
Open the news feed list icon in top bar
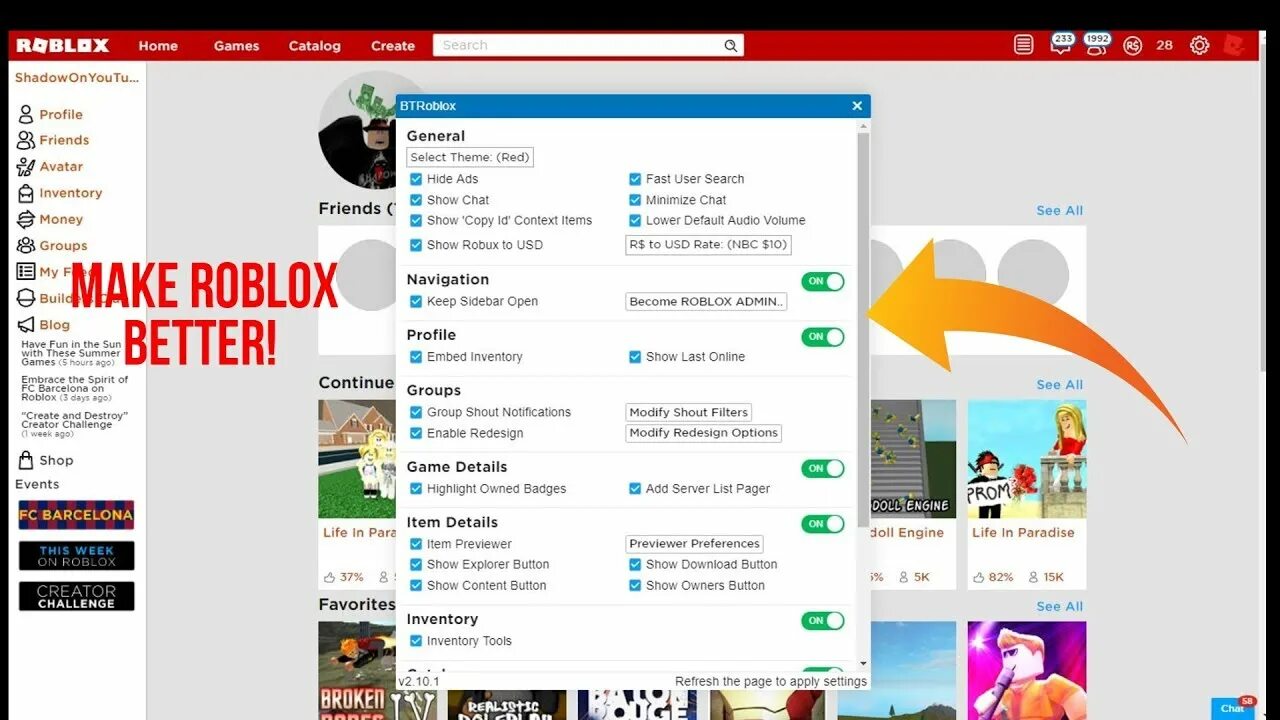coord(1023,45)
